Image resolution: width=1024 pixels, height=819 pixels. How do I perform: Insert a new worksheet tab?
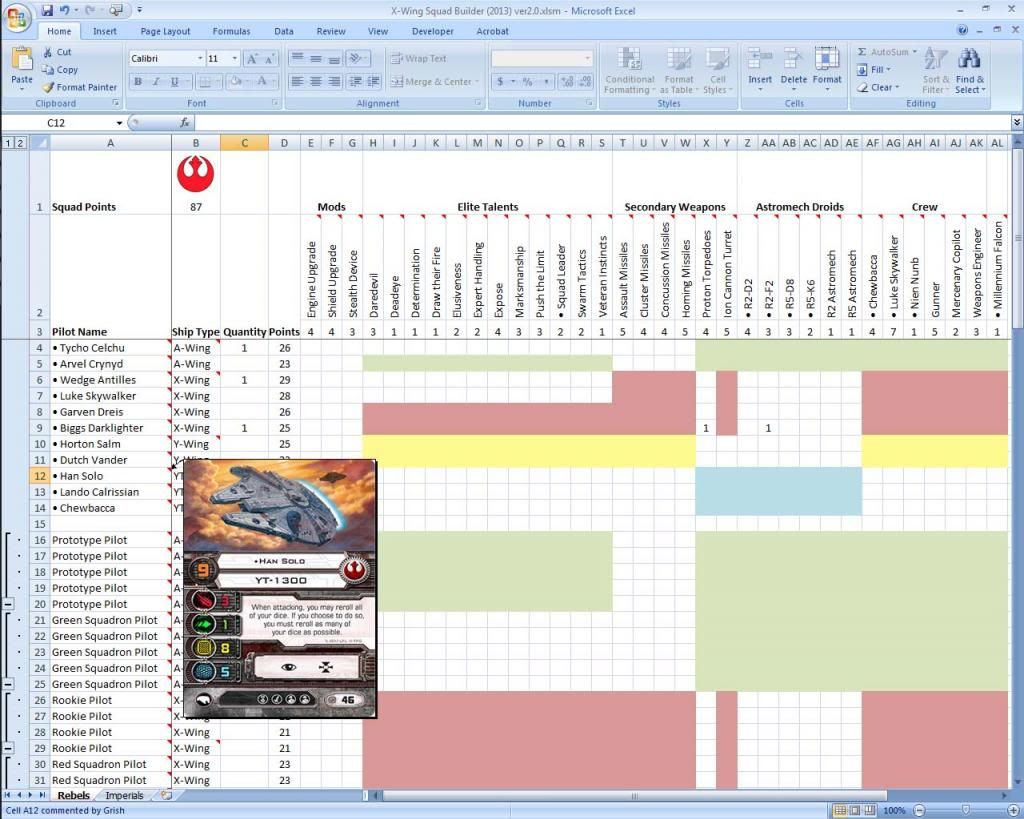(x=165, y=796)
